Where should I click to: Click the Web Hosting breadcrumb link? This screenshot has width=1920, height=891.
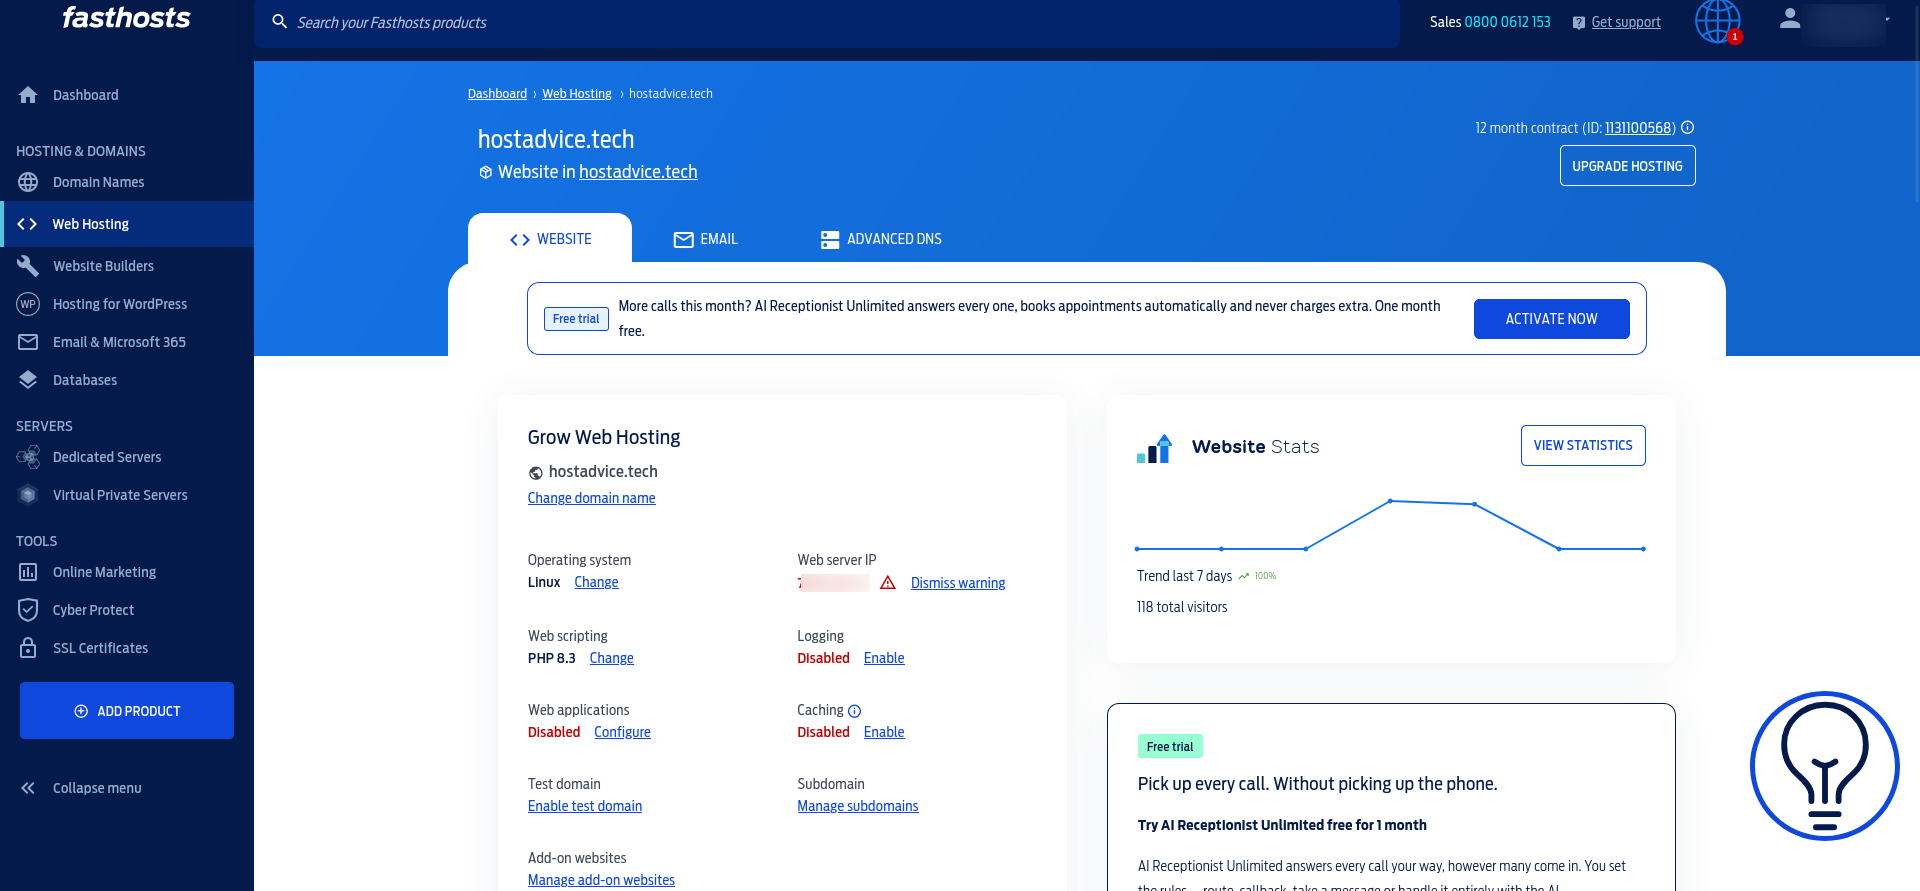click(577, 94)
